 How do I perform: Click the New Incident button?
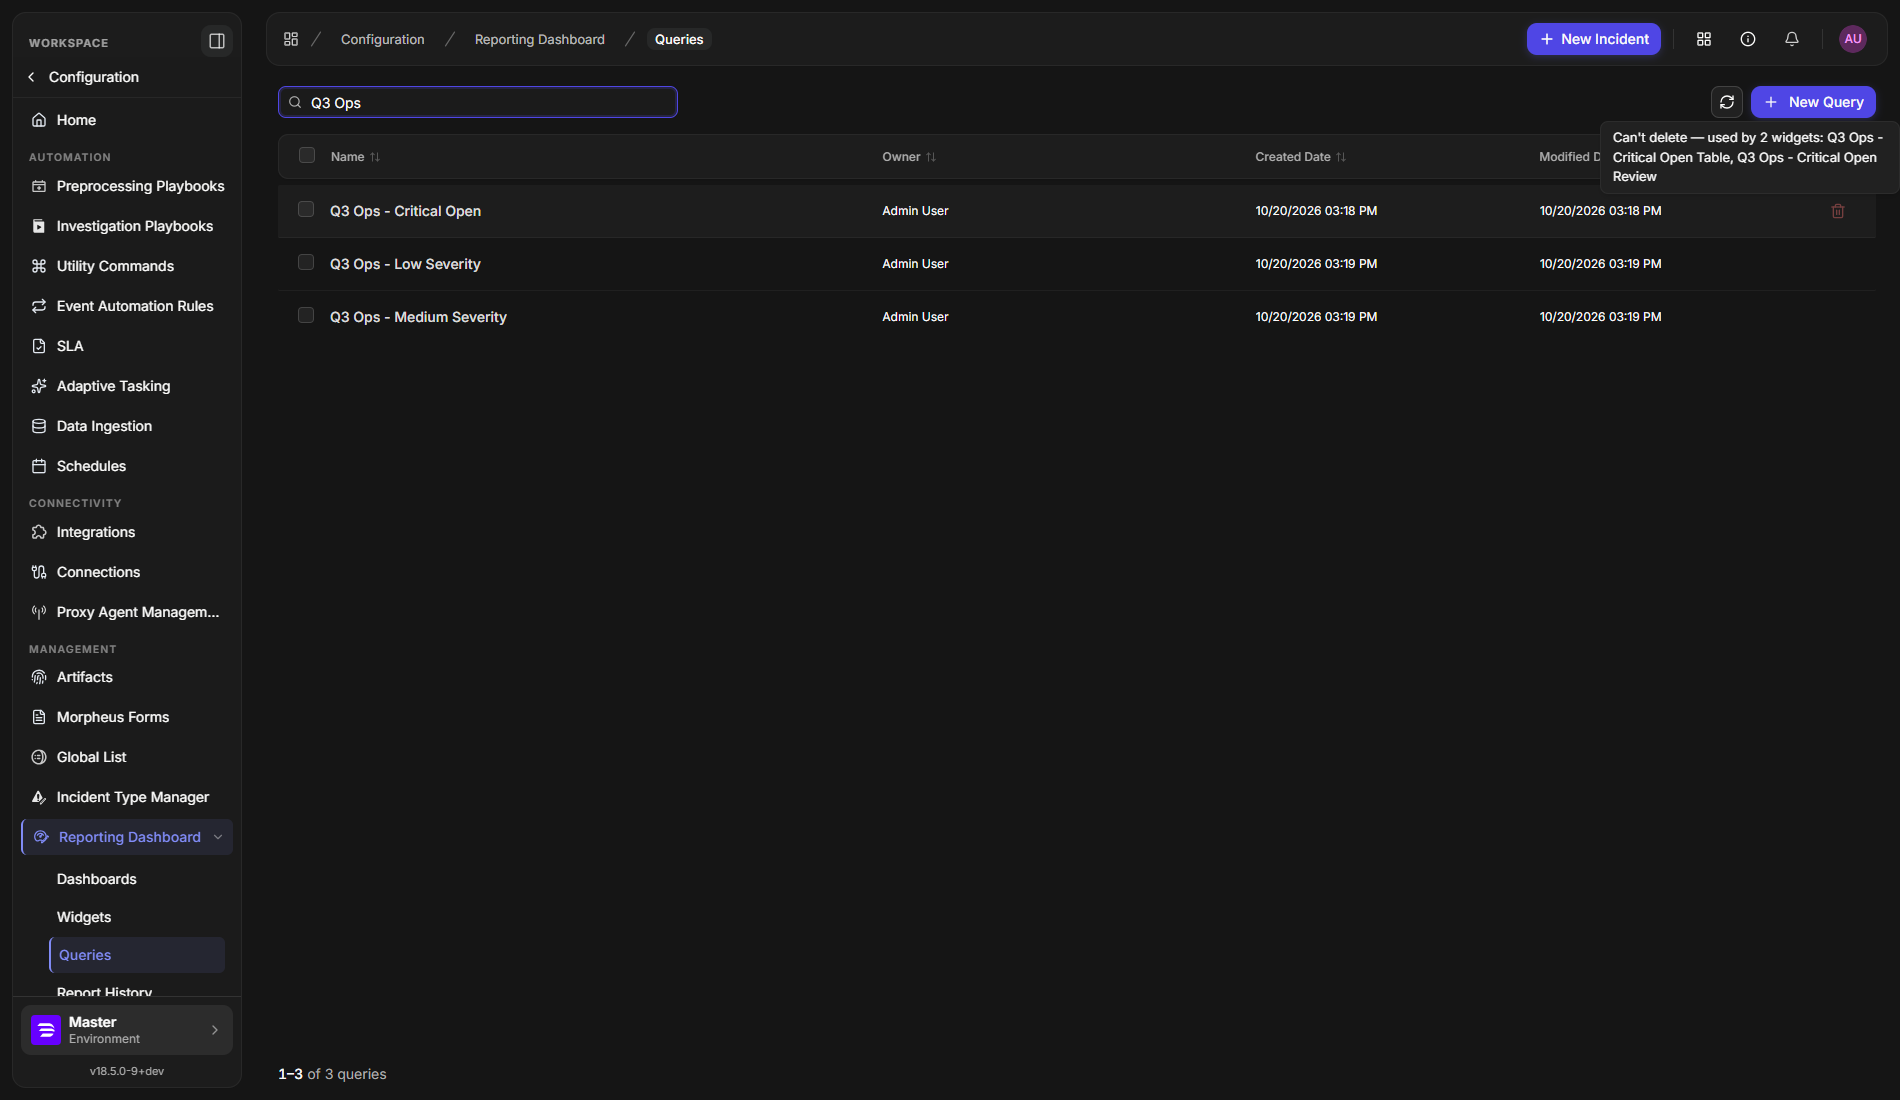click(x=1593, y=39)
